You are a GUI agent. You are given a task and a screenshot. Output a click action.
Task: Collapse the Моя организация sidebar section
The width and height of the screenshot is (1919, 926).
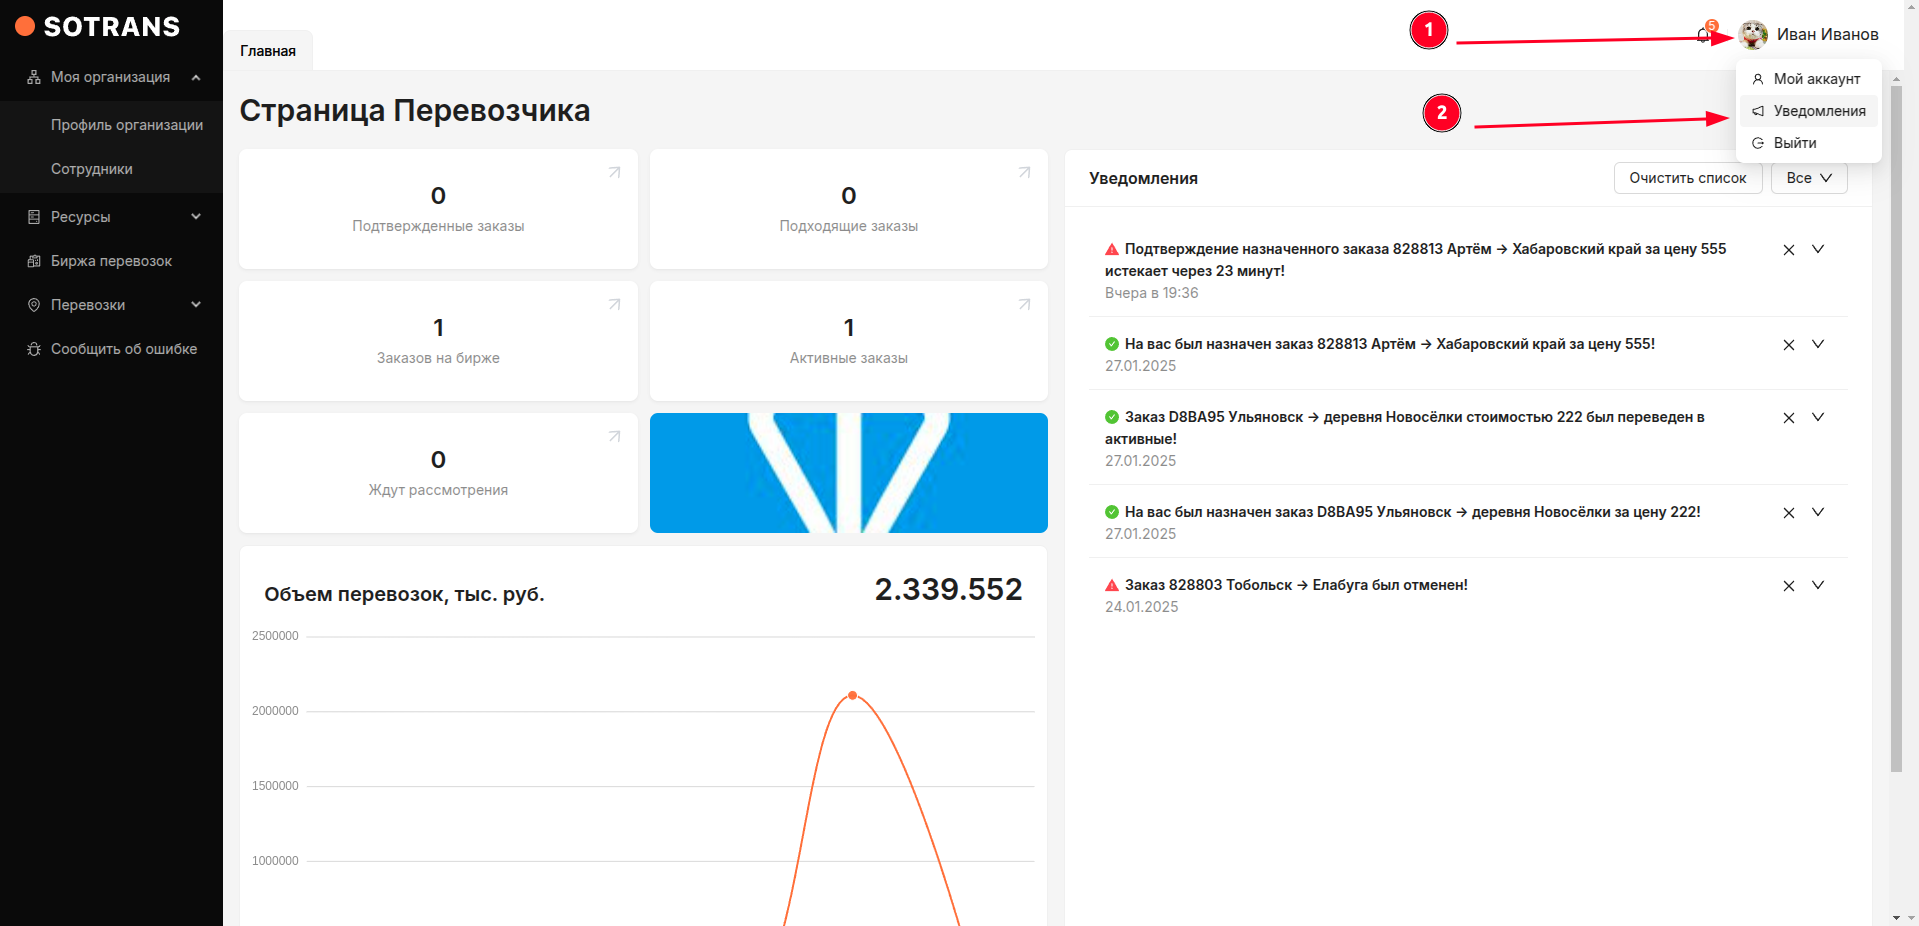coord(196,78)
